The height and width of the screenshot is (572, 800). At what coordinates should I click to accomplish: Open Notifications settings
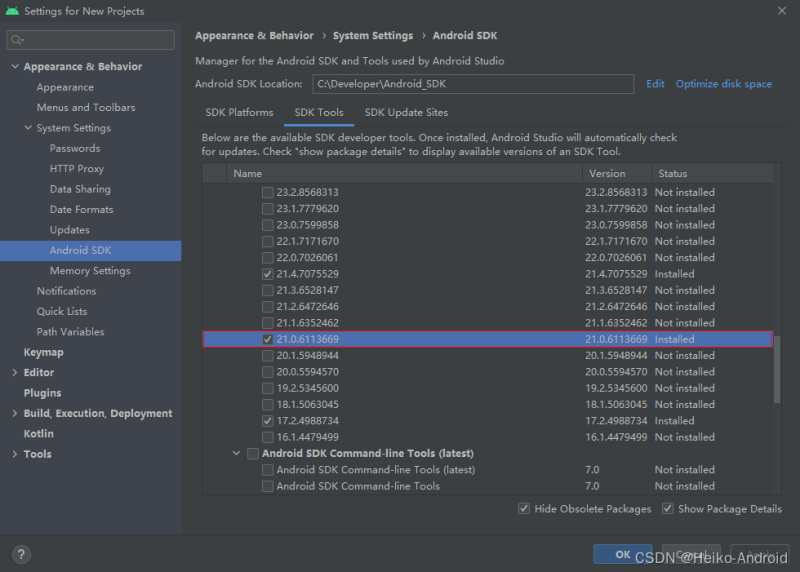(x=66, y=291)
